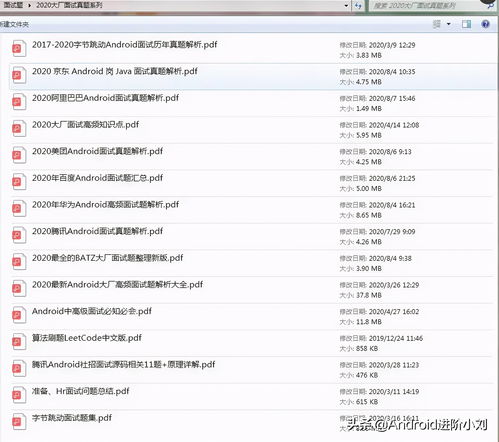Viewport: 499px width, 442px height.
Task: Open the help question mark icon
Action: coord(485,24)
